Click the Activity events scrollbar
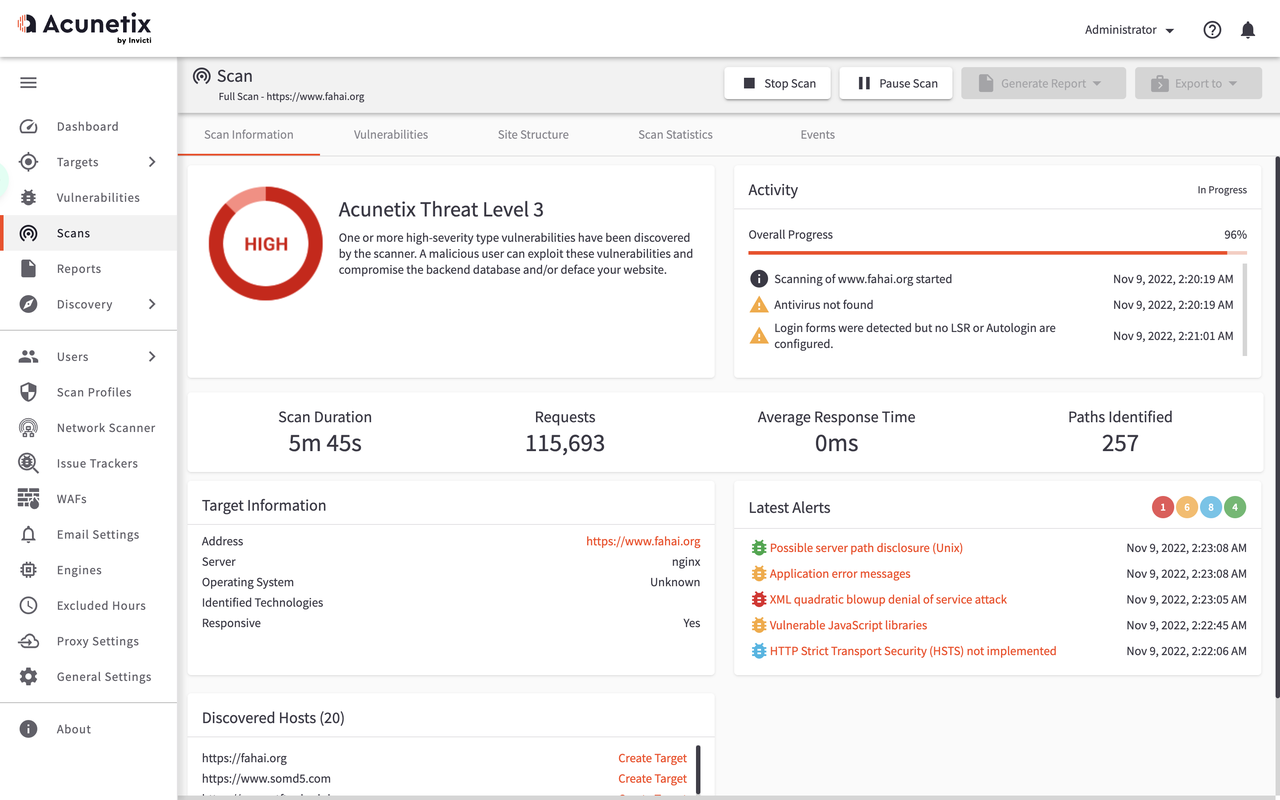 (1244, 310)
